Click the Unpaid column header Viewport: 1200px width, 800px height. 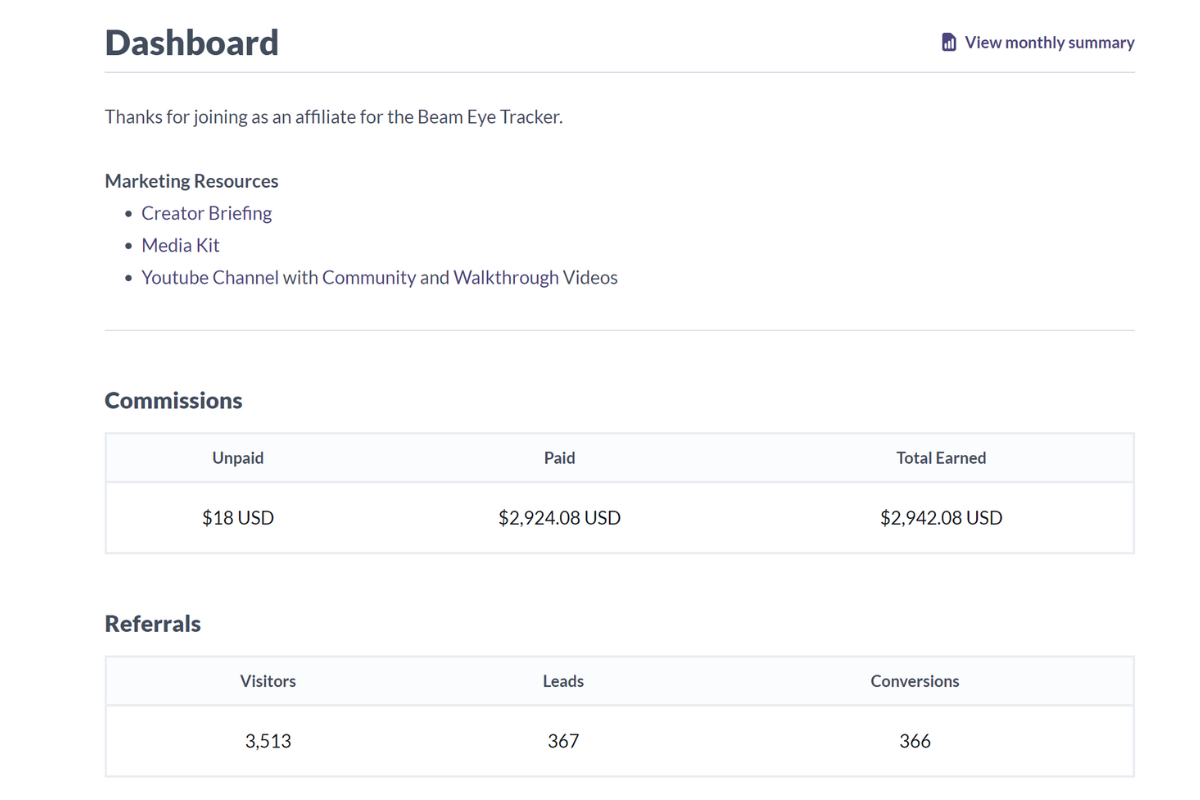pyautogui.click(x=238, y=458)
